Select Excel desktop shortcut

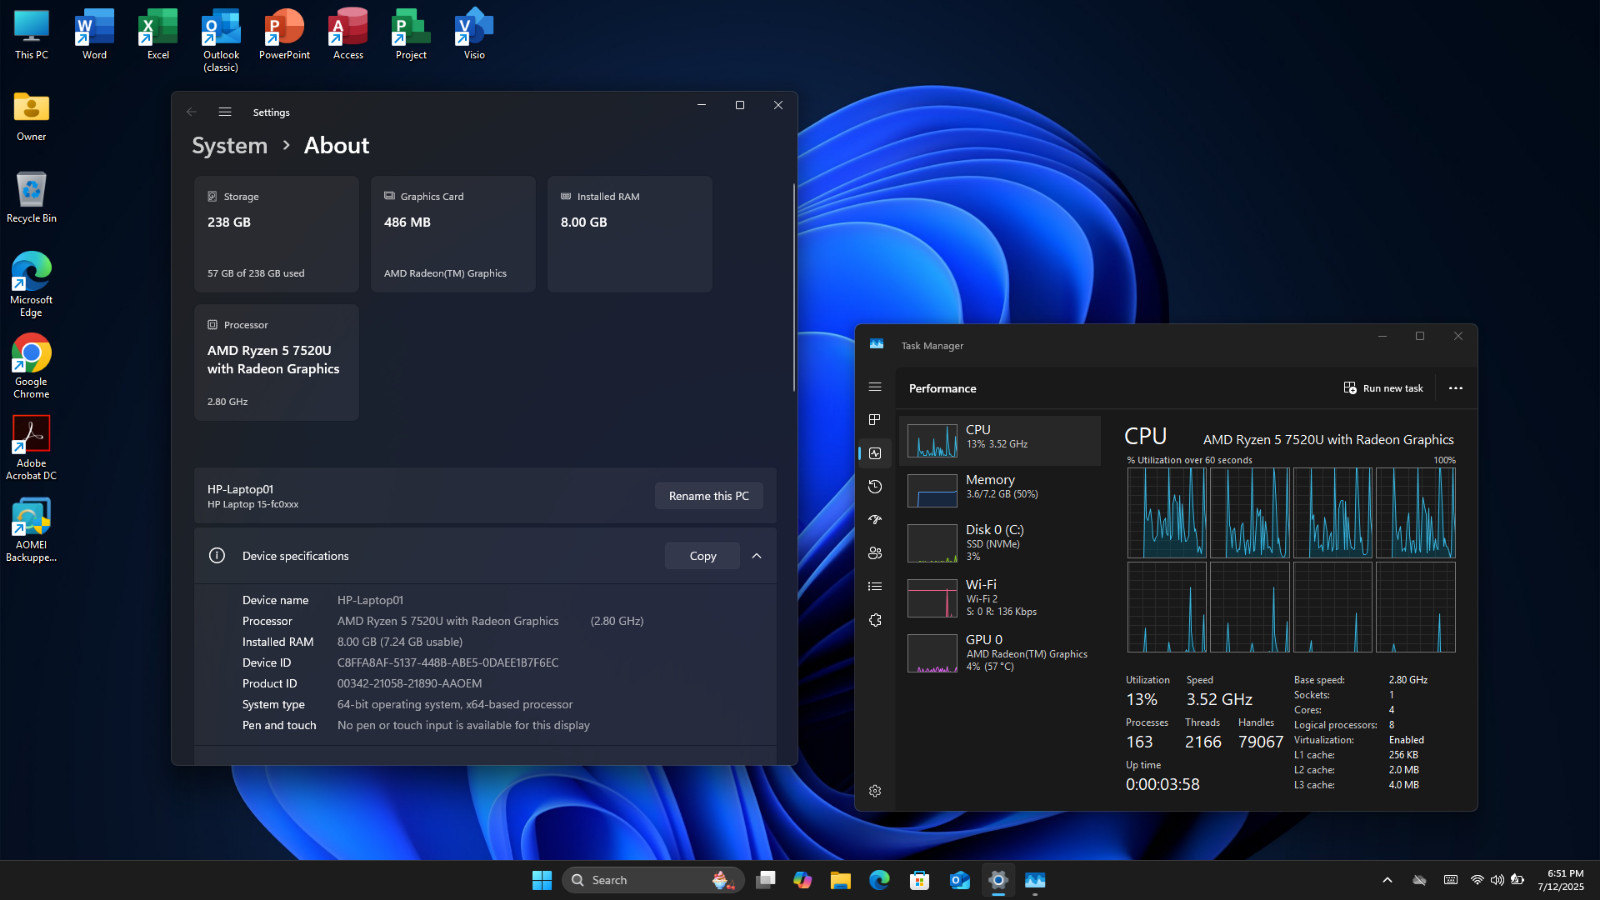[x=158, y=36]
